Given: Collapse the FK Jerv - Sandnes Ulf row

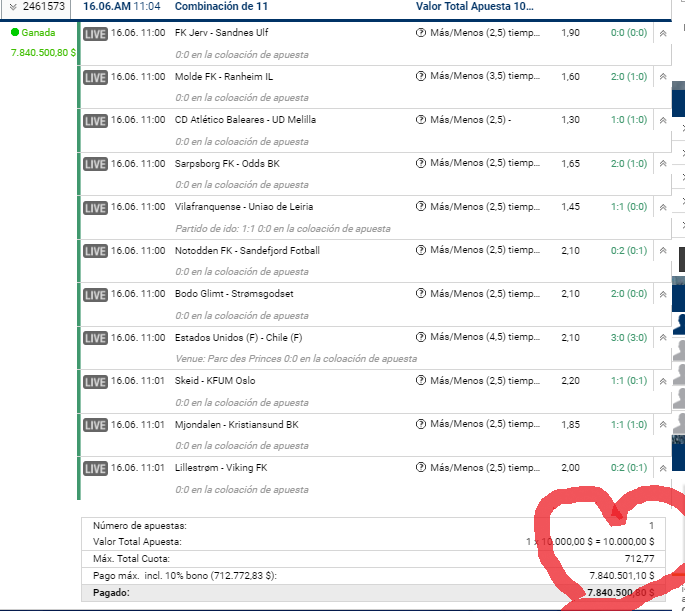Looking at the screenshot, I should tap(663, 33).
